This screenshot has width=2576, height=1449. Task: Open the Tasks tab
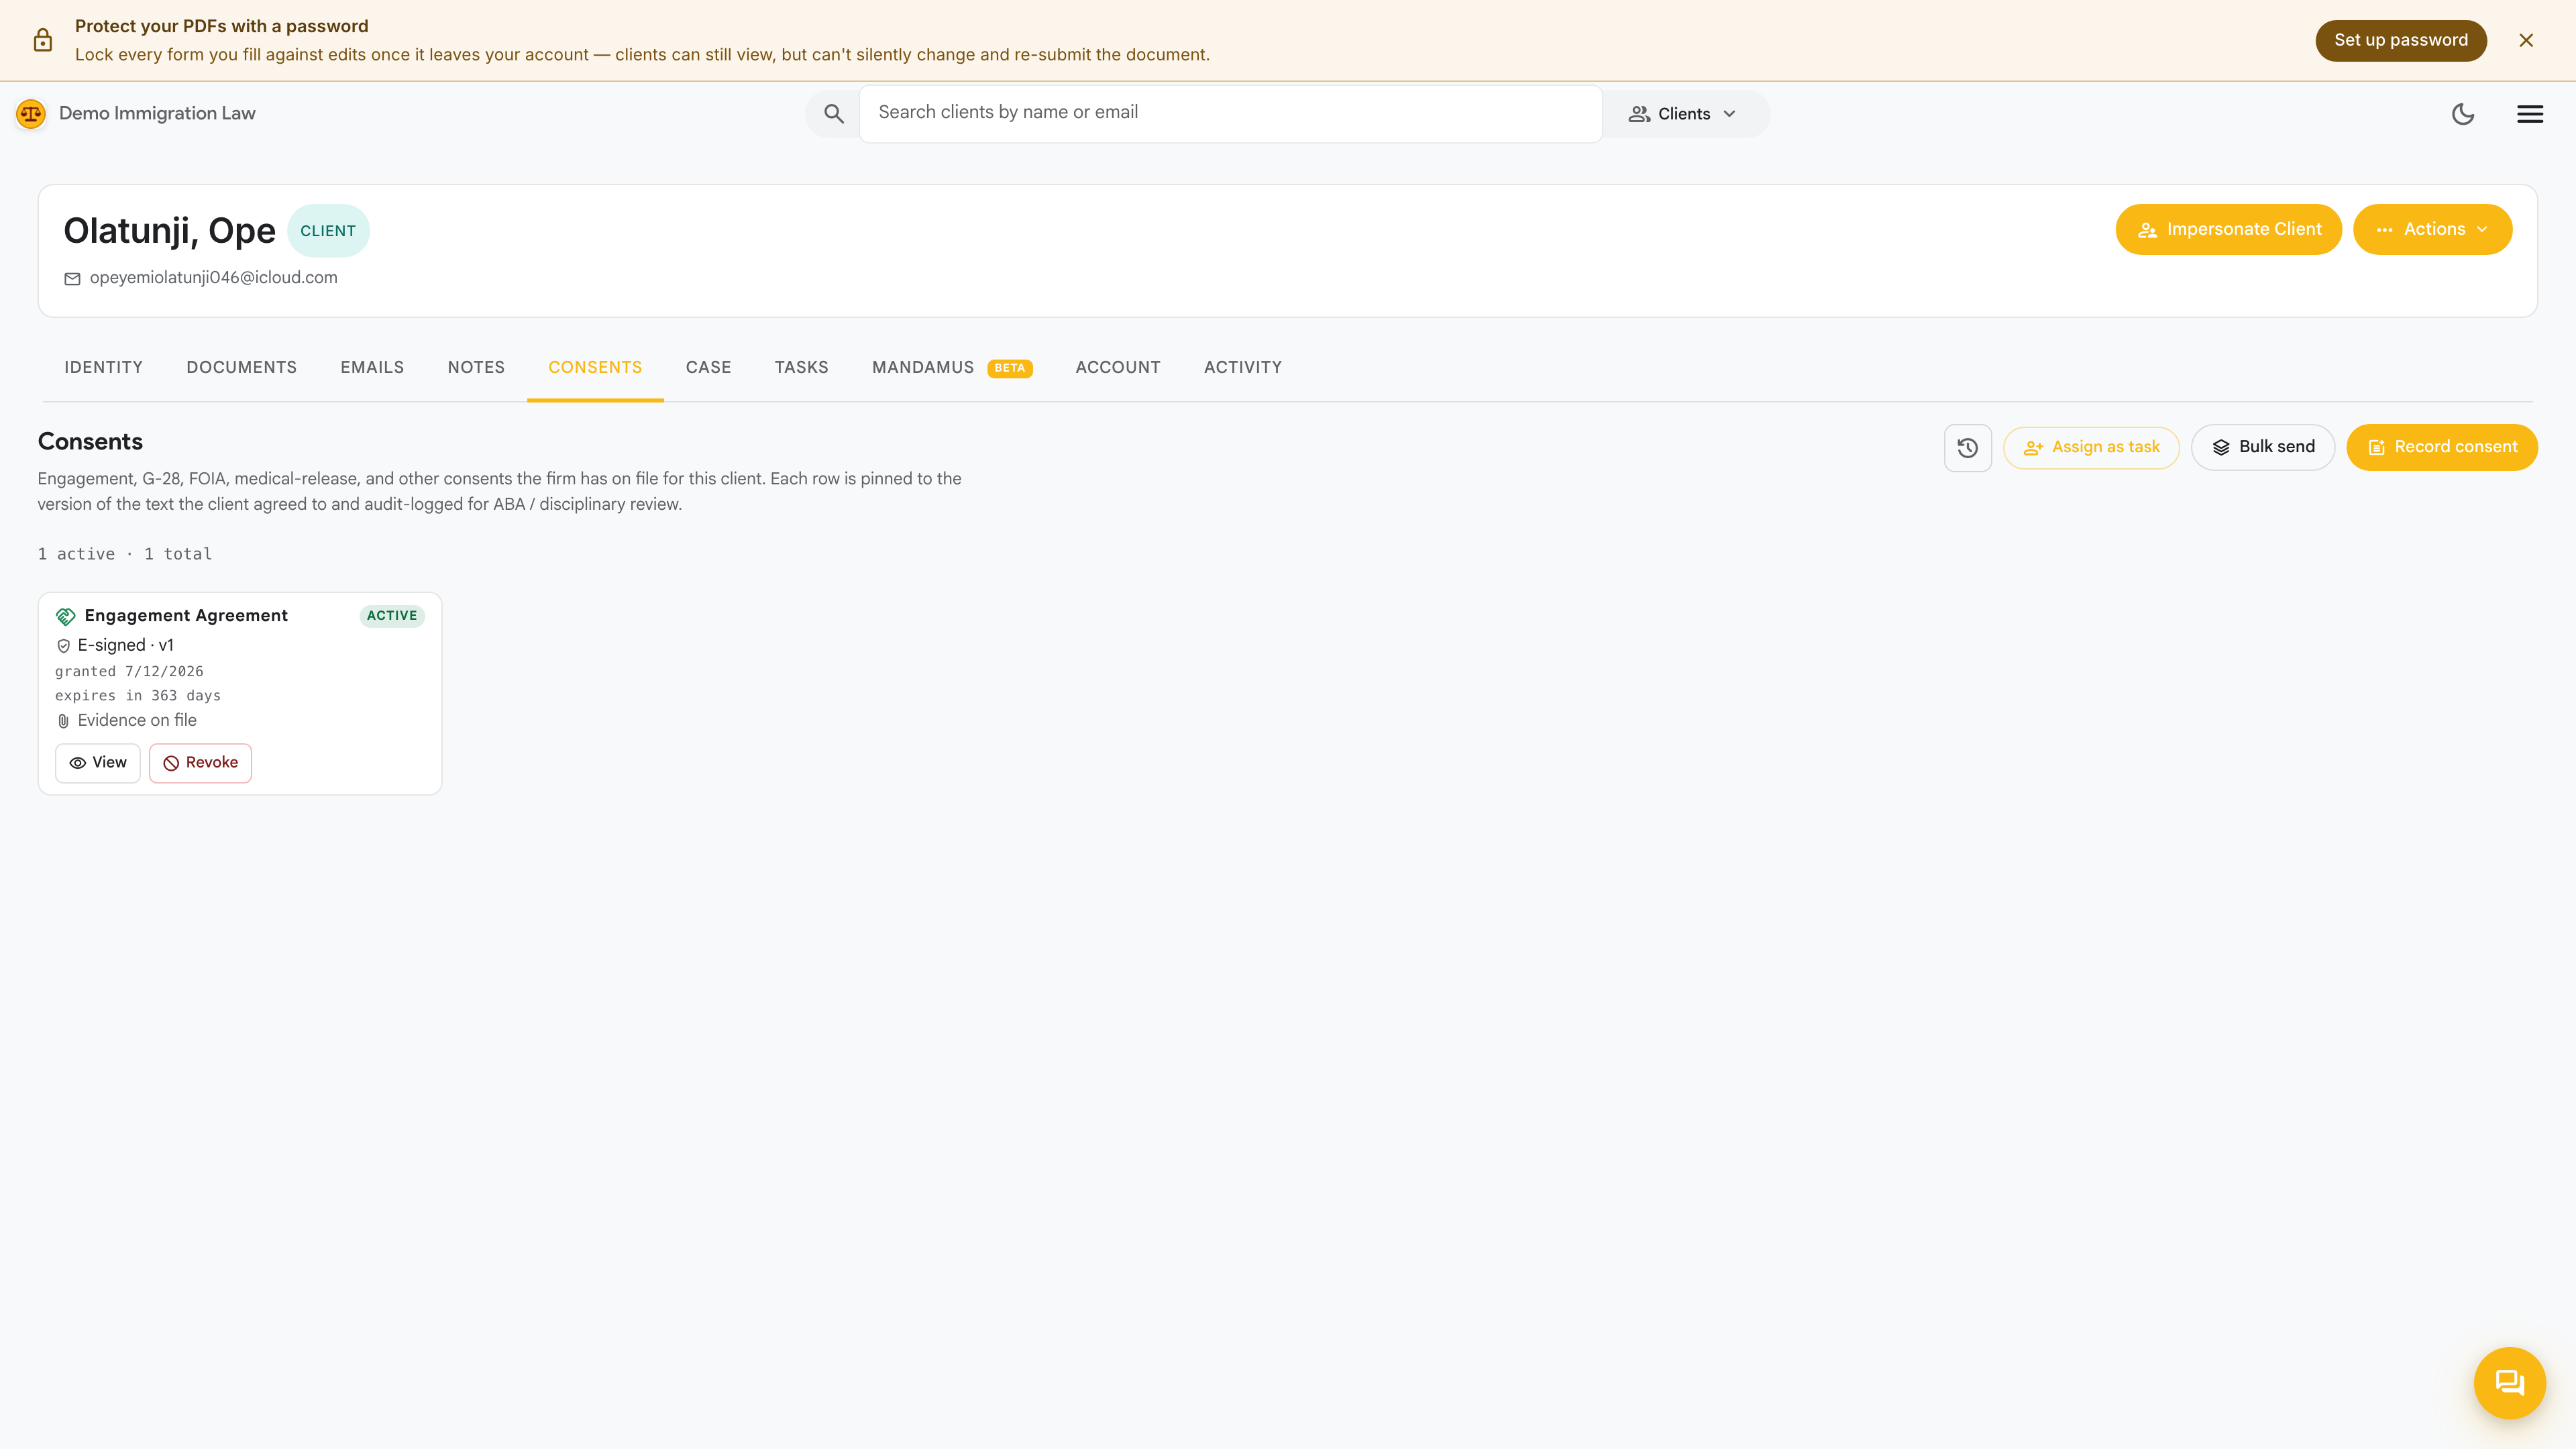point(801,368)
